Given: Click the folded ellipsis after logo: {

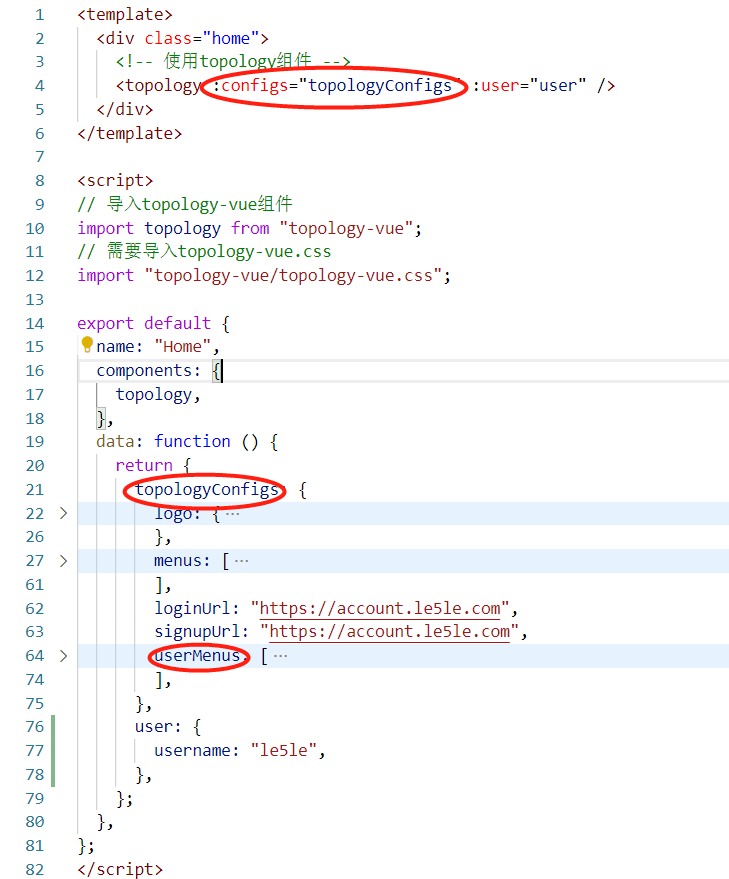Looking at the screenshot, I should coord(233,513).
